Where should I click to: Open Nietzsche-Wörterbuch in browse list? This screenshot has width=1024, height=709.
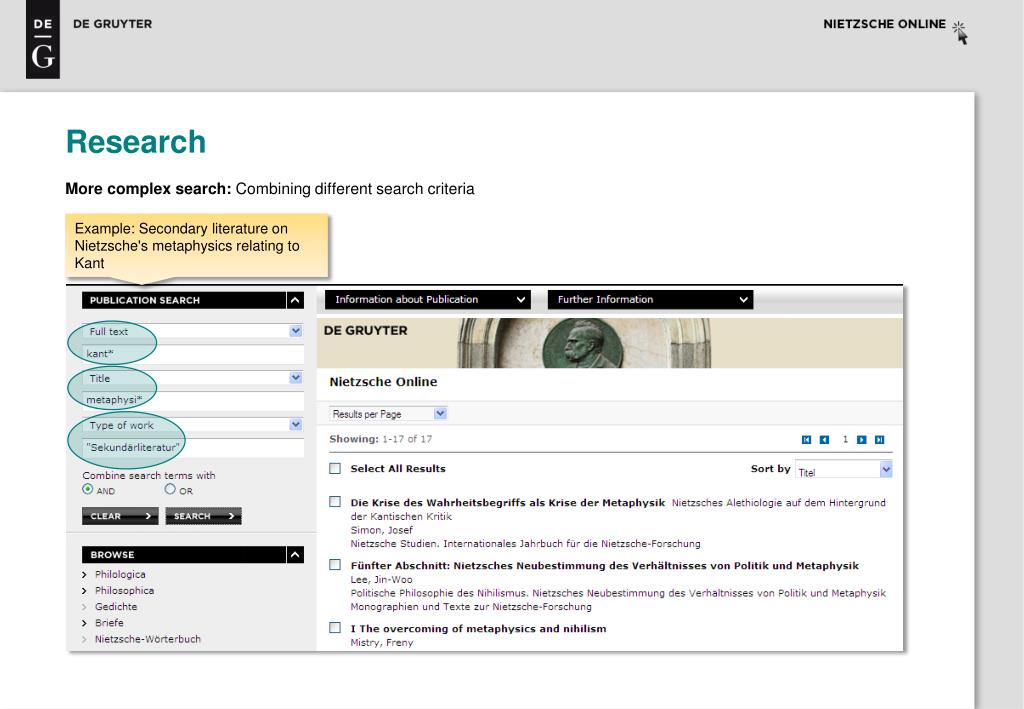(x=148, y=639)
